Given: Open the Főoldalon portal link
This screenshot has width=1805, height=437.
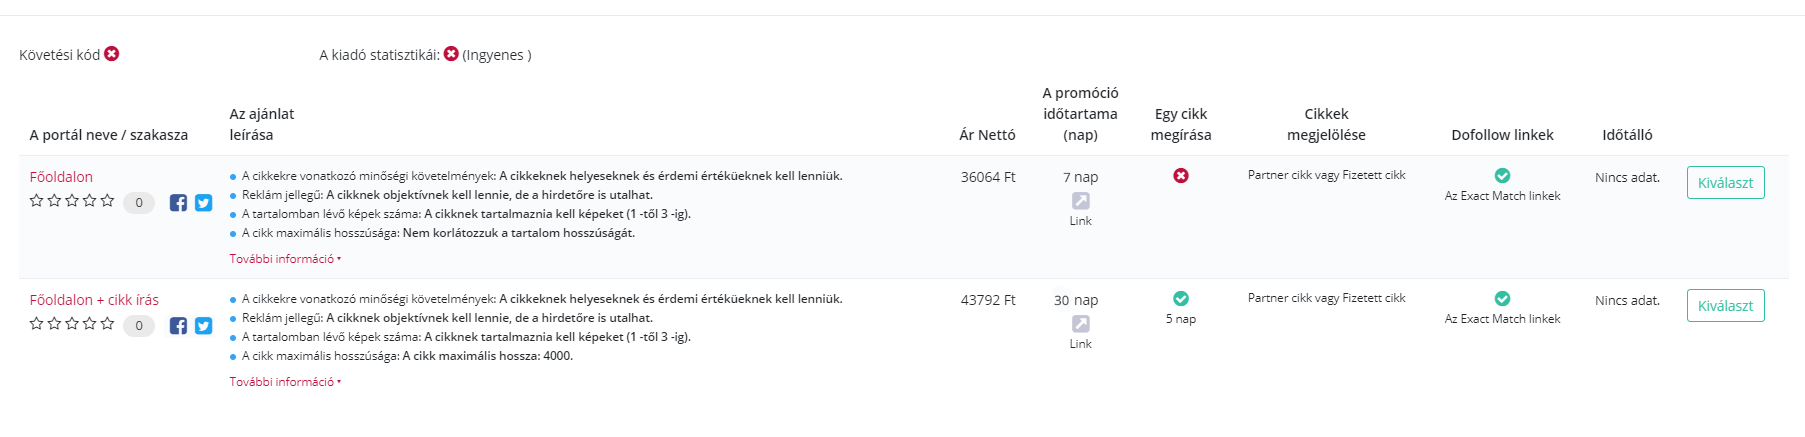Looking at the screenshot, I should (x=61, y=177).
